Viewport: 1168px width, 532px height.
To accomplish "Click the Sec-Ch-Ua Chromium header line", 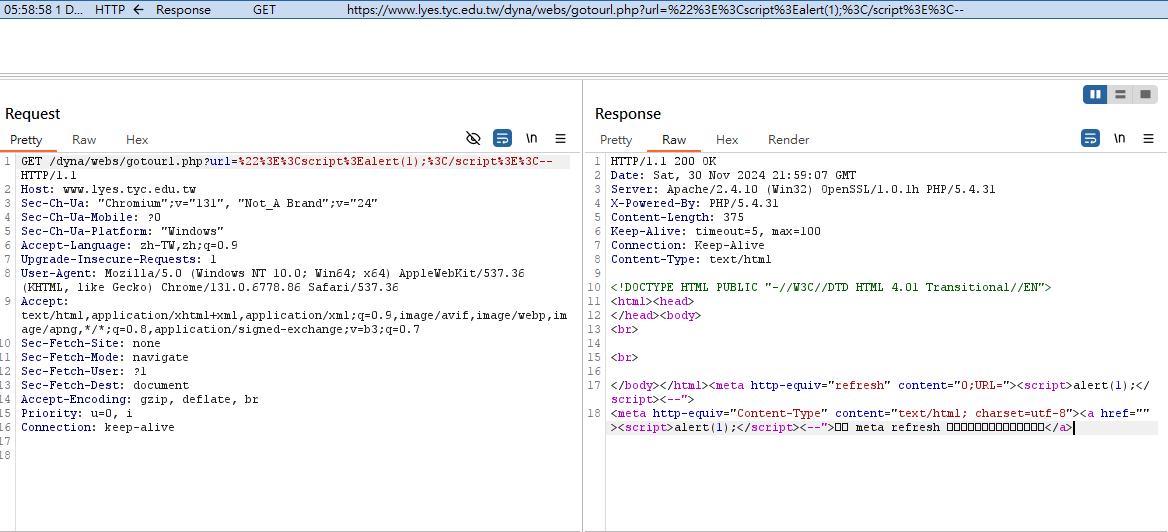I will click(200, 203).
